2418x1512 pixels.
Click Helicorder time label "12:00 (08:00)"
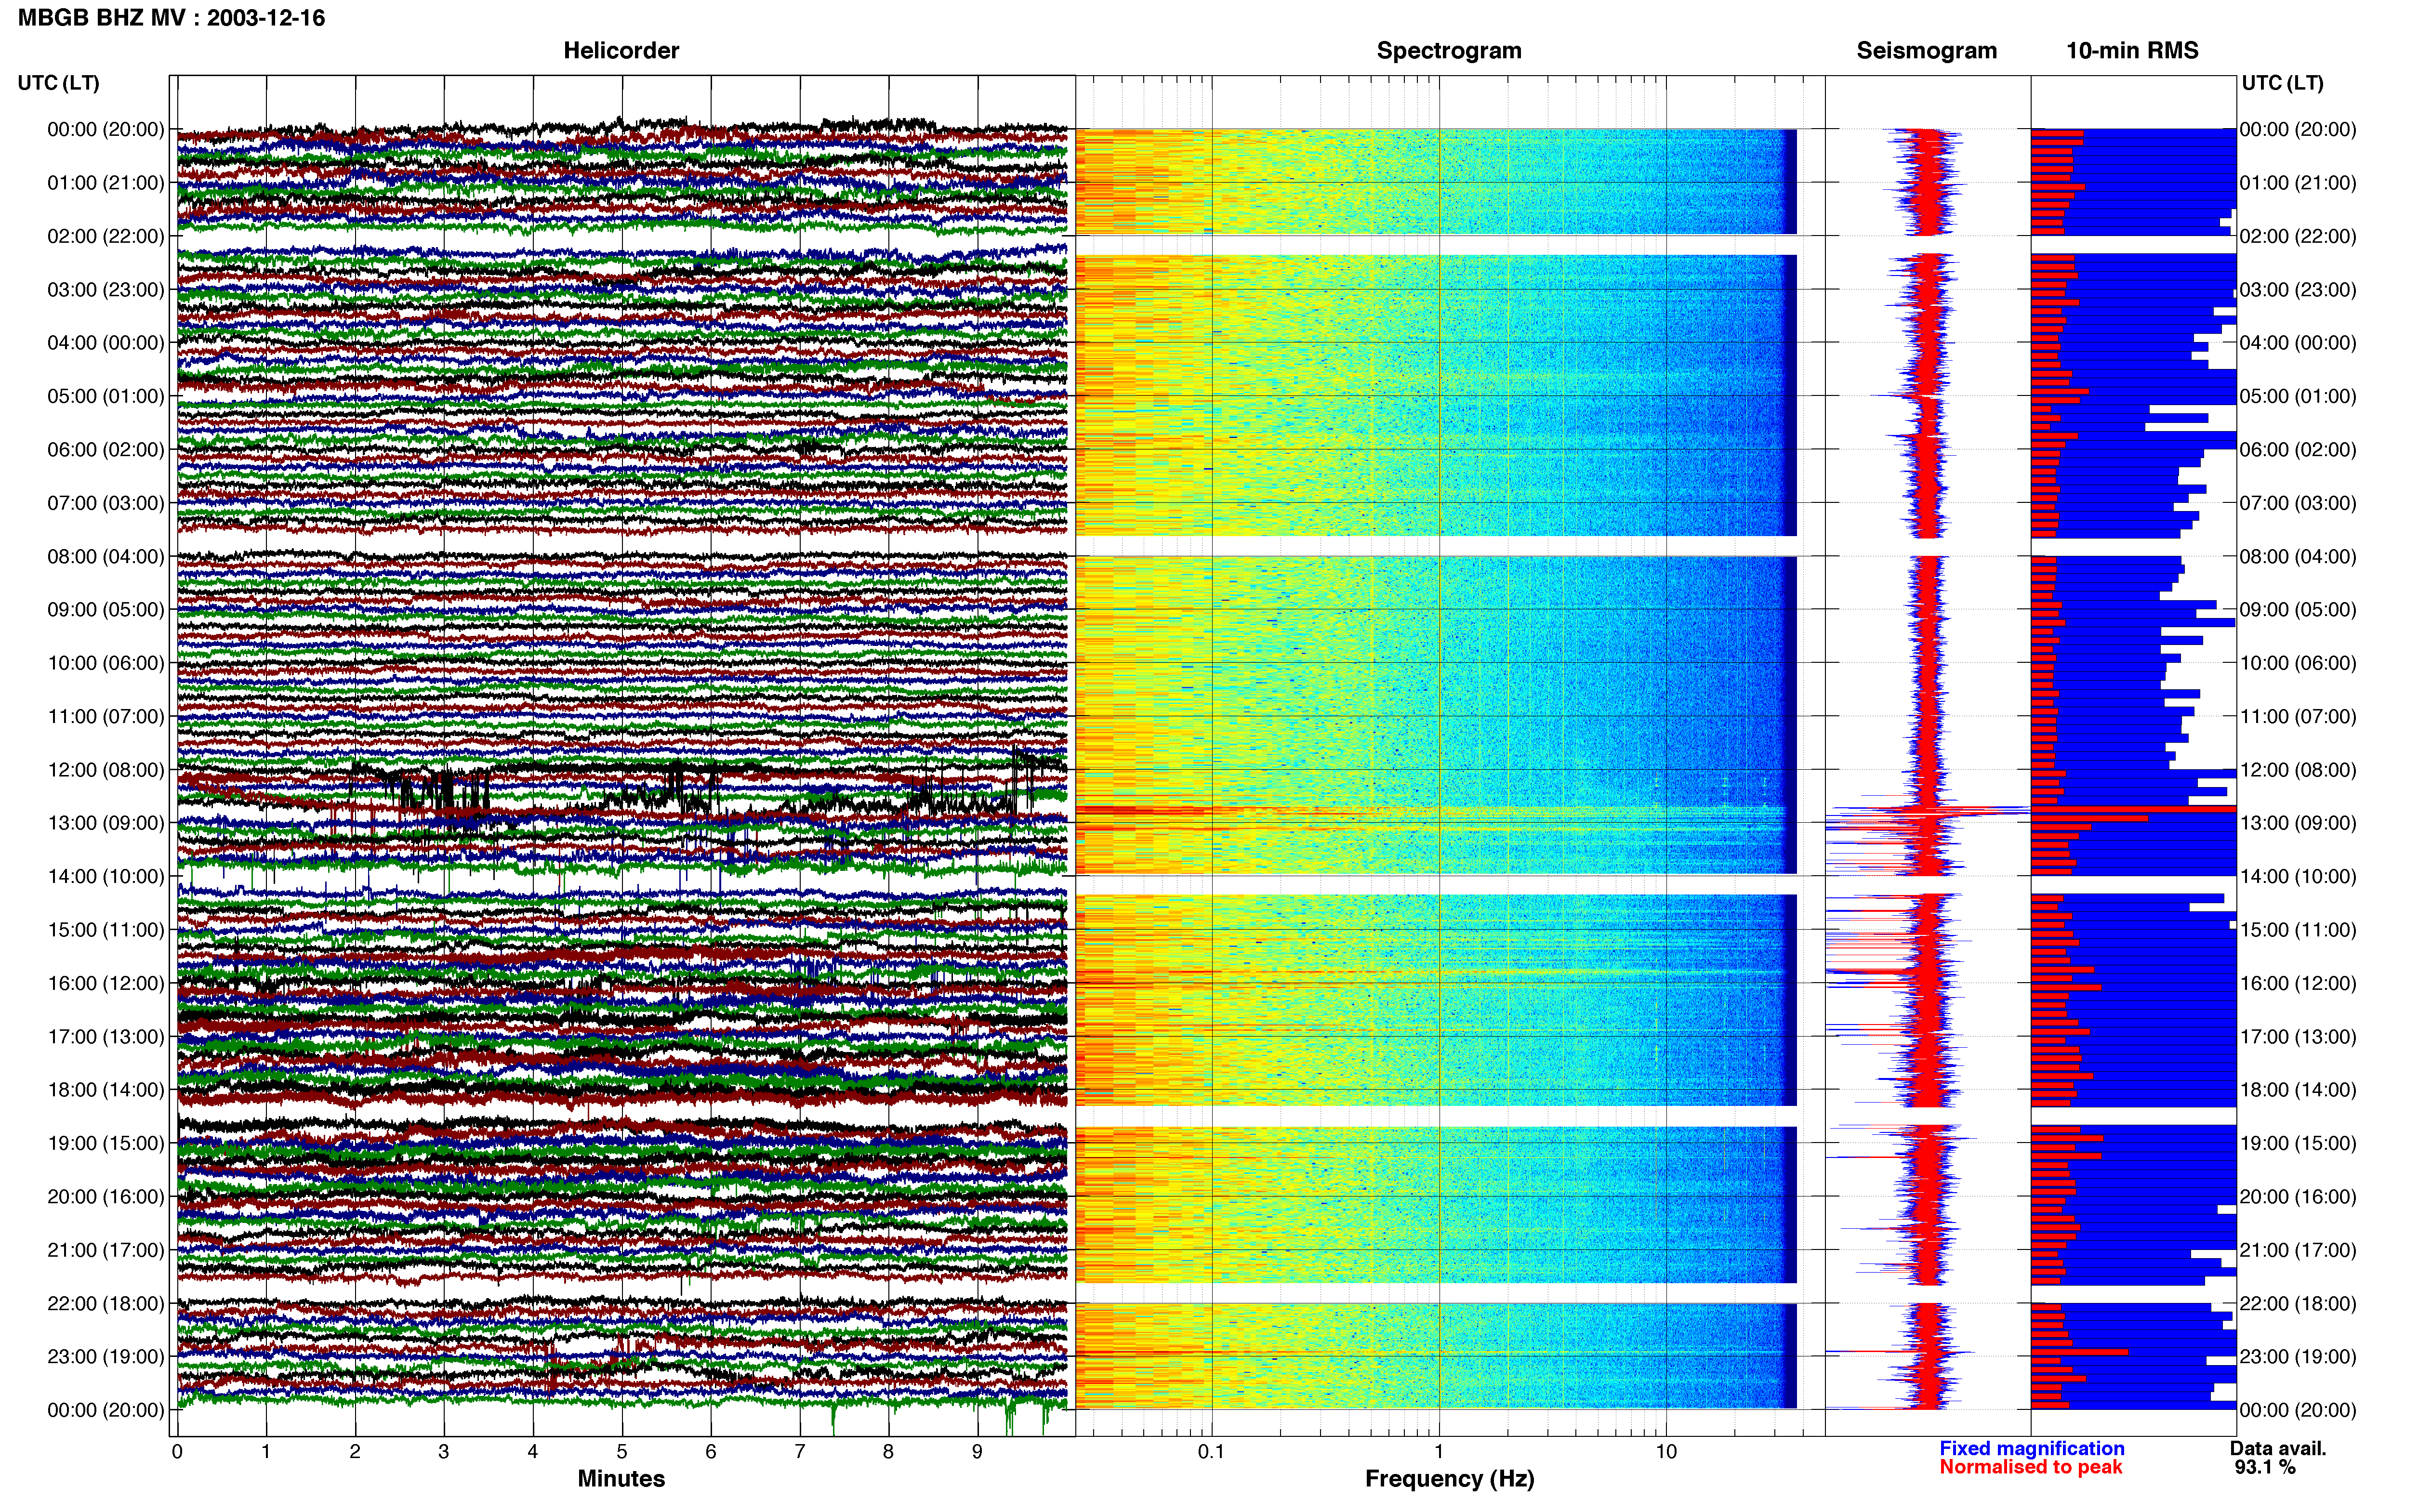tap(106, 770)
